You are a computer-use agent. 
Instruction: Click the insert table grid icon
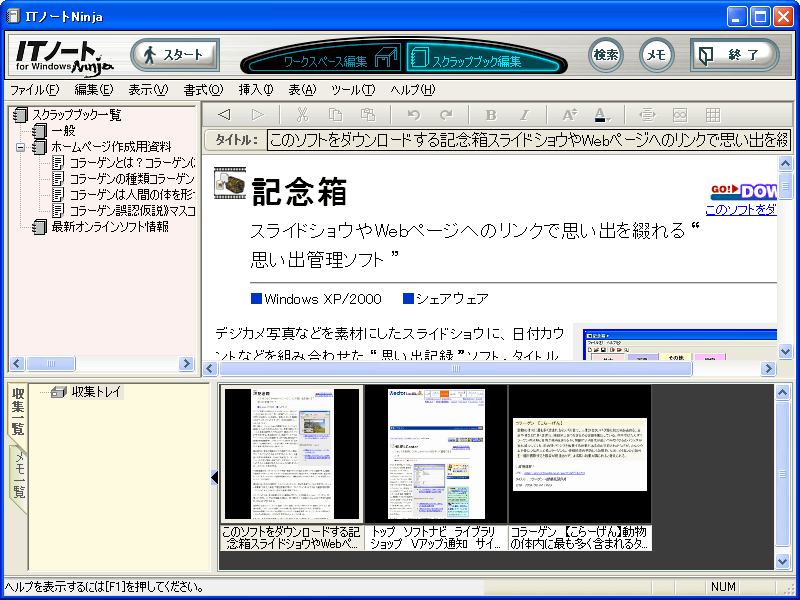pos(713,115)
